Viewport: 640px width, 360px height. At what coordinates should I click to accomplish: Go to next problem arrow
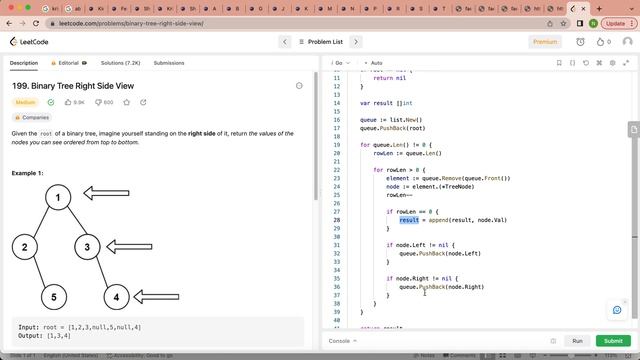click(356, 42)
